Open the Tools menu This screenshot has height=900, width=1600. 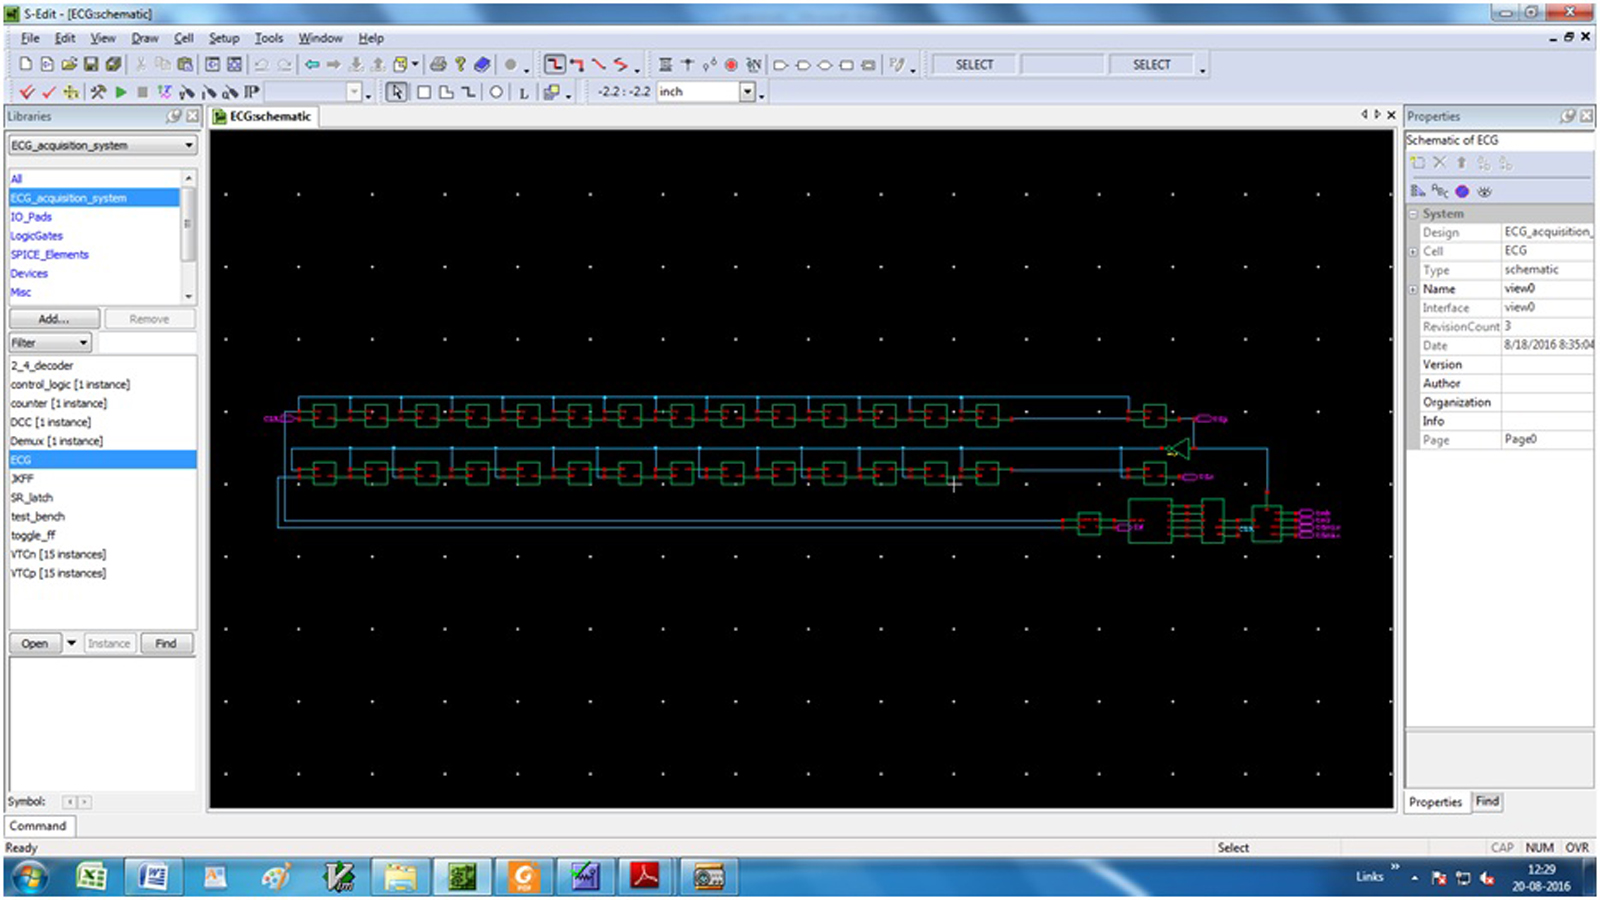click(269, 38)
